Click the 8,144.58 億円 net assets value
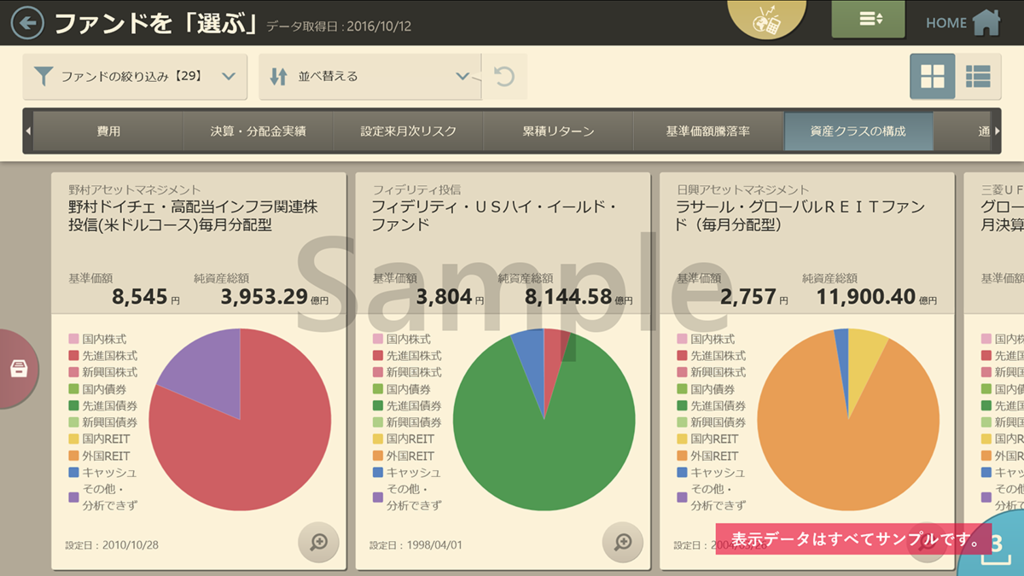 [579, 296]
